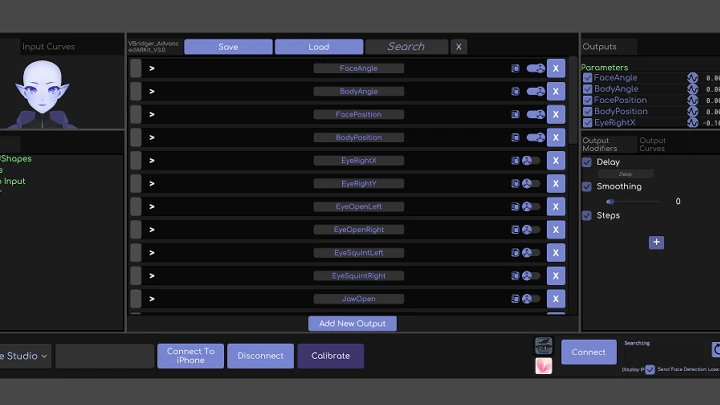
Task: Delete the FaceAngle output row
Action: tap(556, 68)
